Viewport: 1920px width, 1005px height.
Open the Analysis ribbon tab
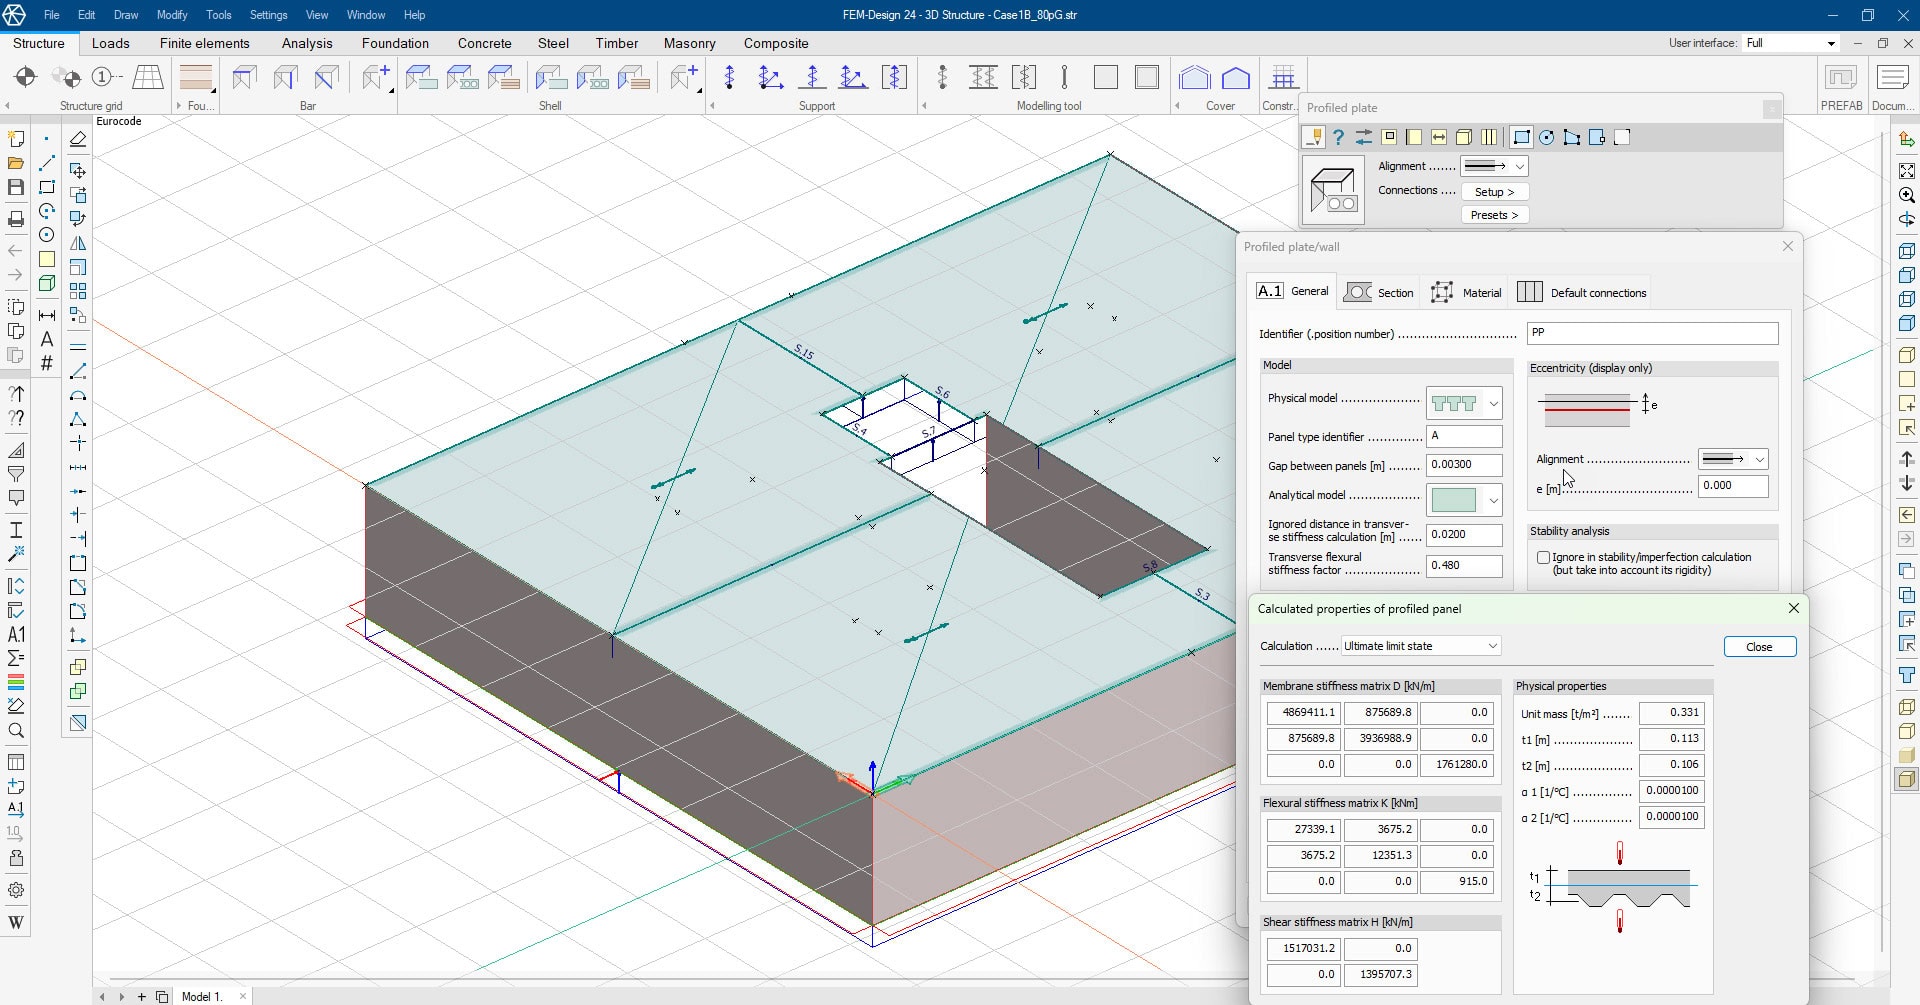[307, 43]
